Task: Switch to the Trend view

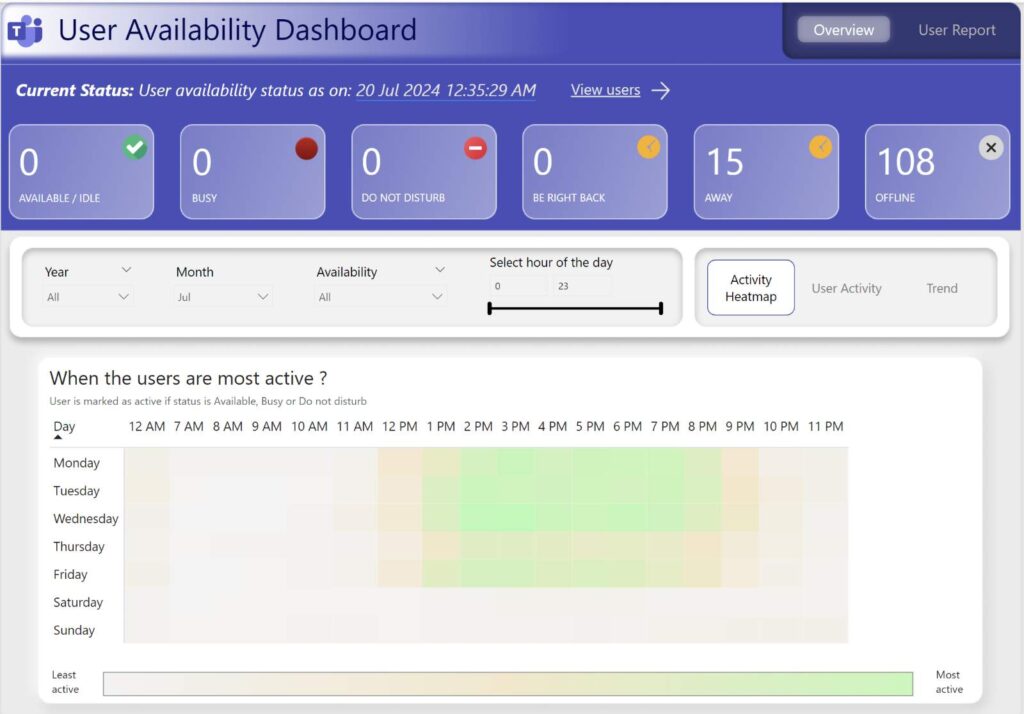Action: 941,289
